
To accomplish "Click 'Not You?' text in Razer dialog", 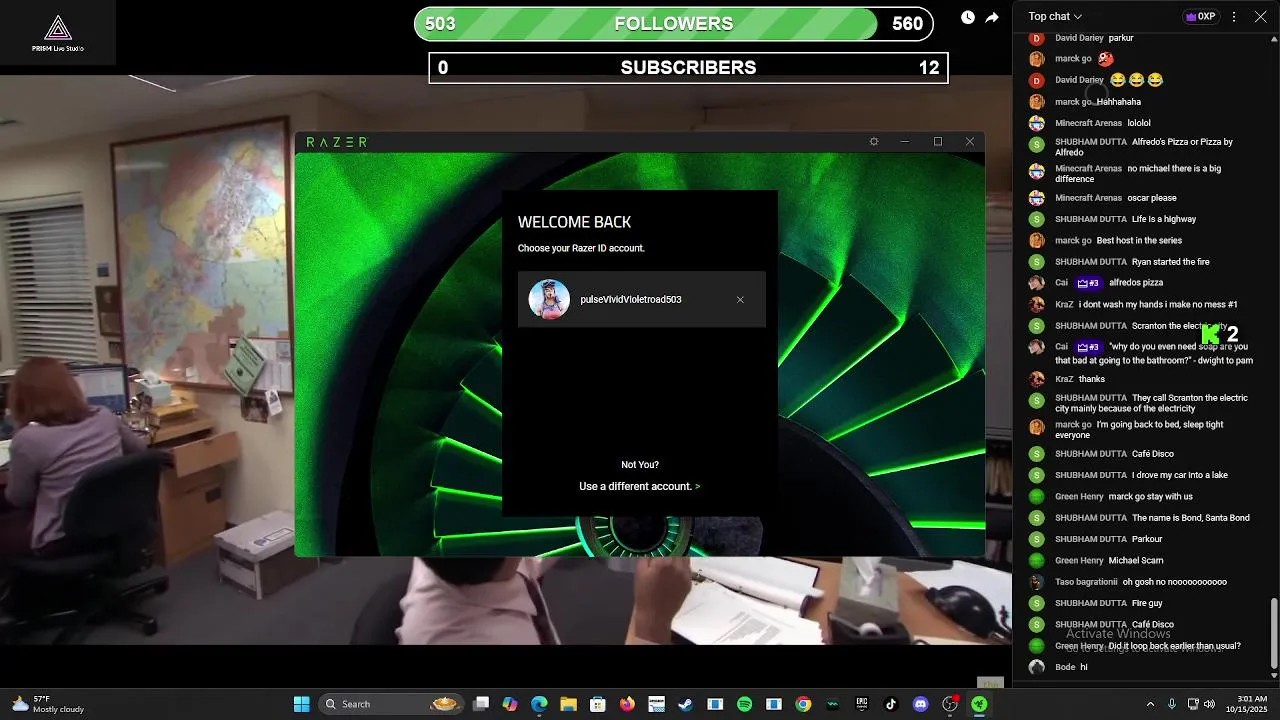I will pos(640,465).
